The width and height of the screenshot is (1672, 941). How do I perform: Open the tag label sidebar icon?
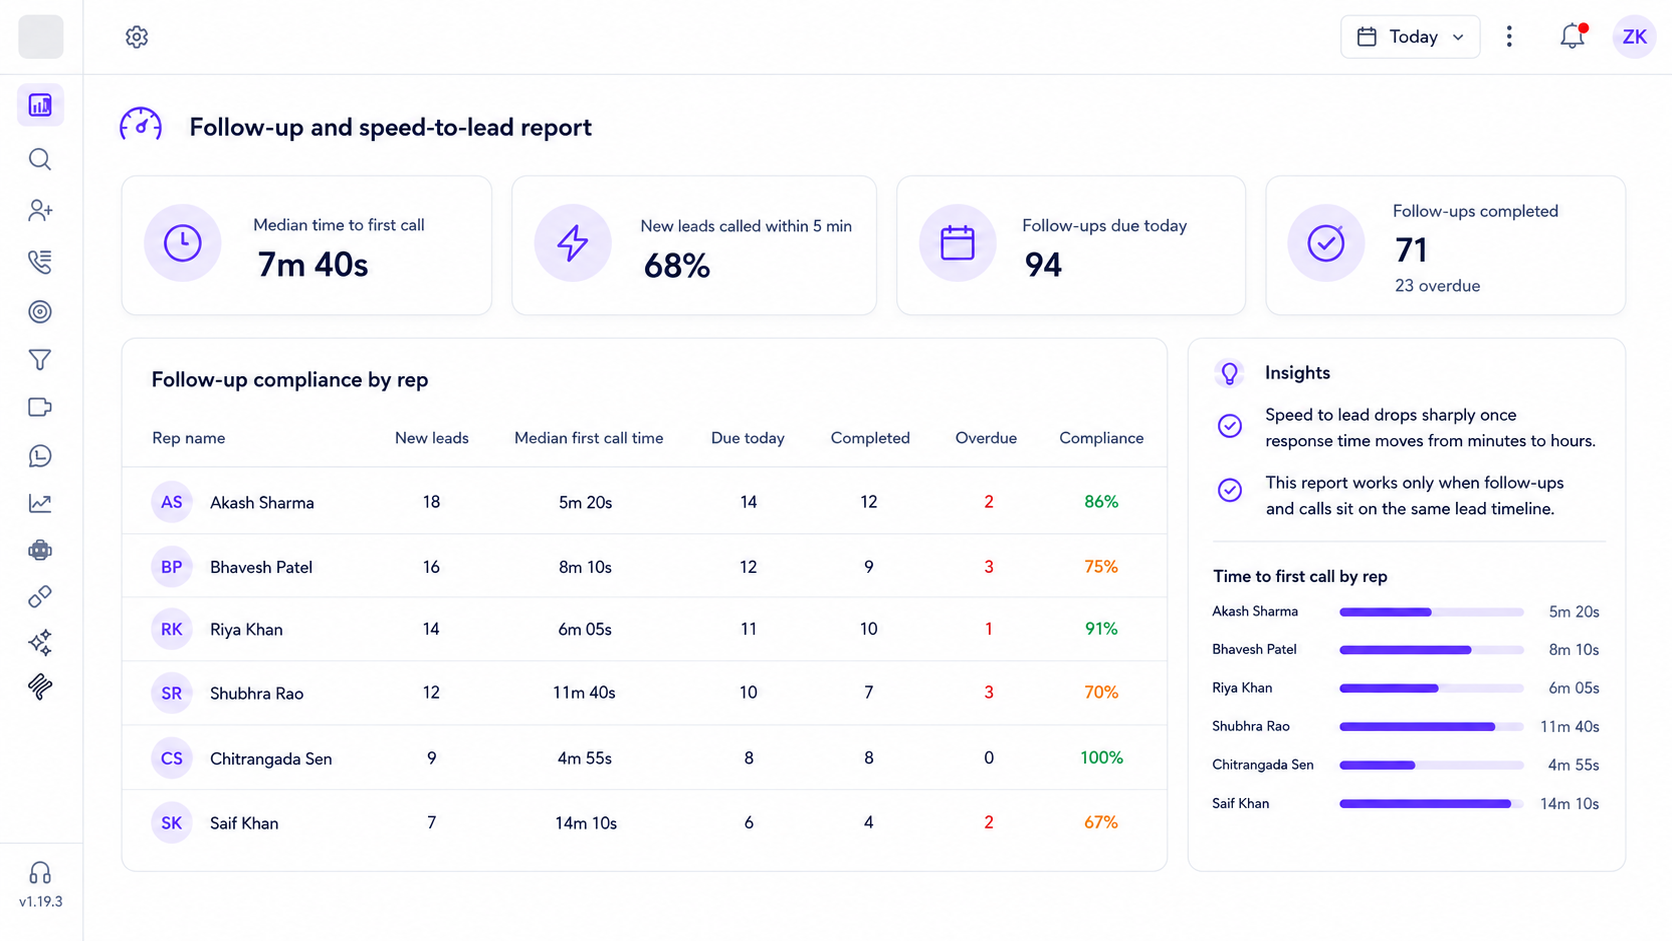tap(40, 407)
